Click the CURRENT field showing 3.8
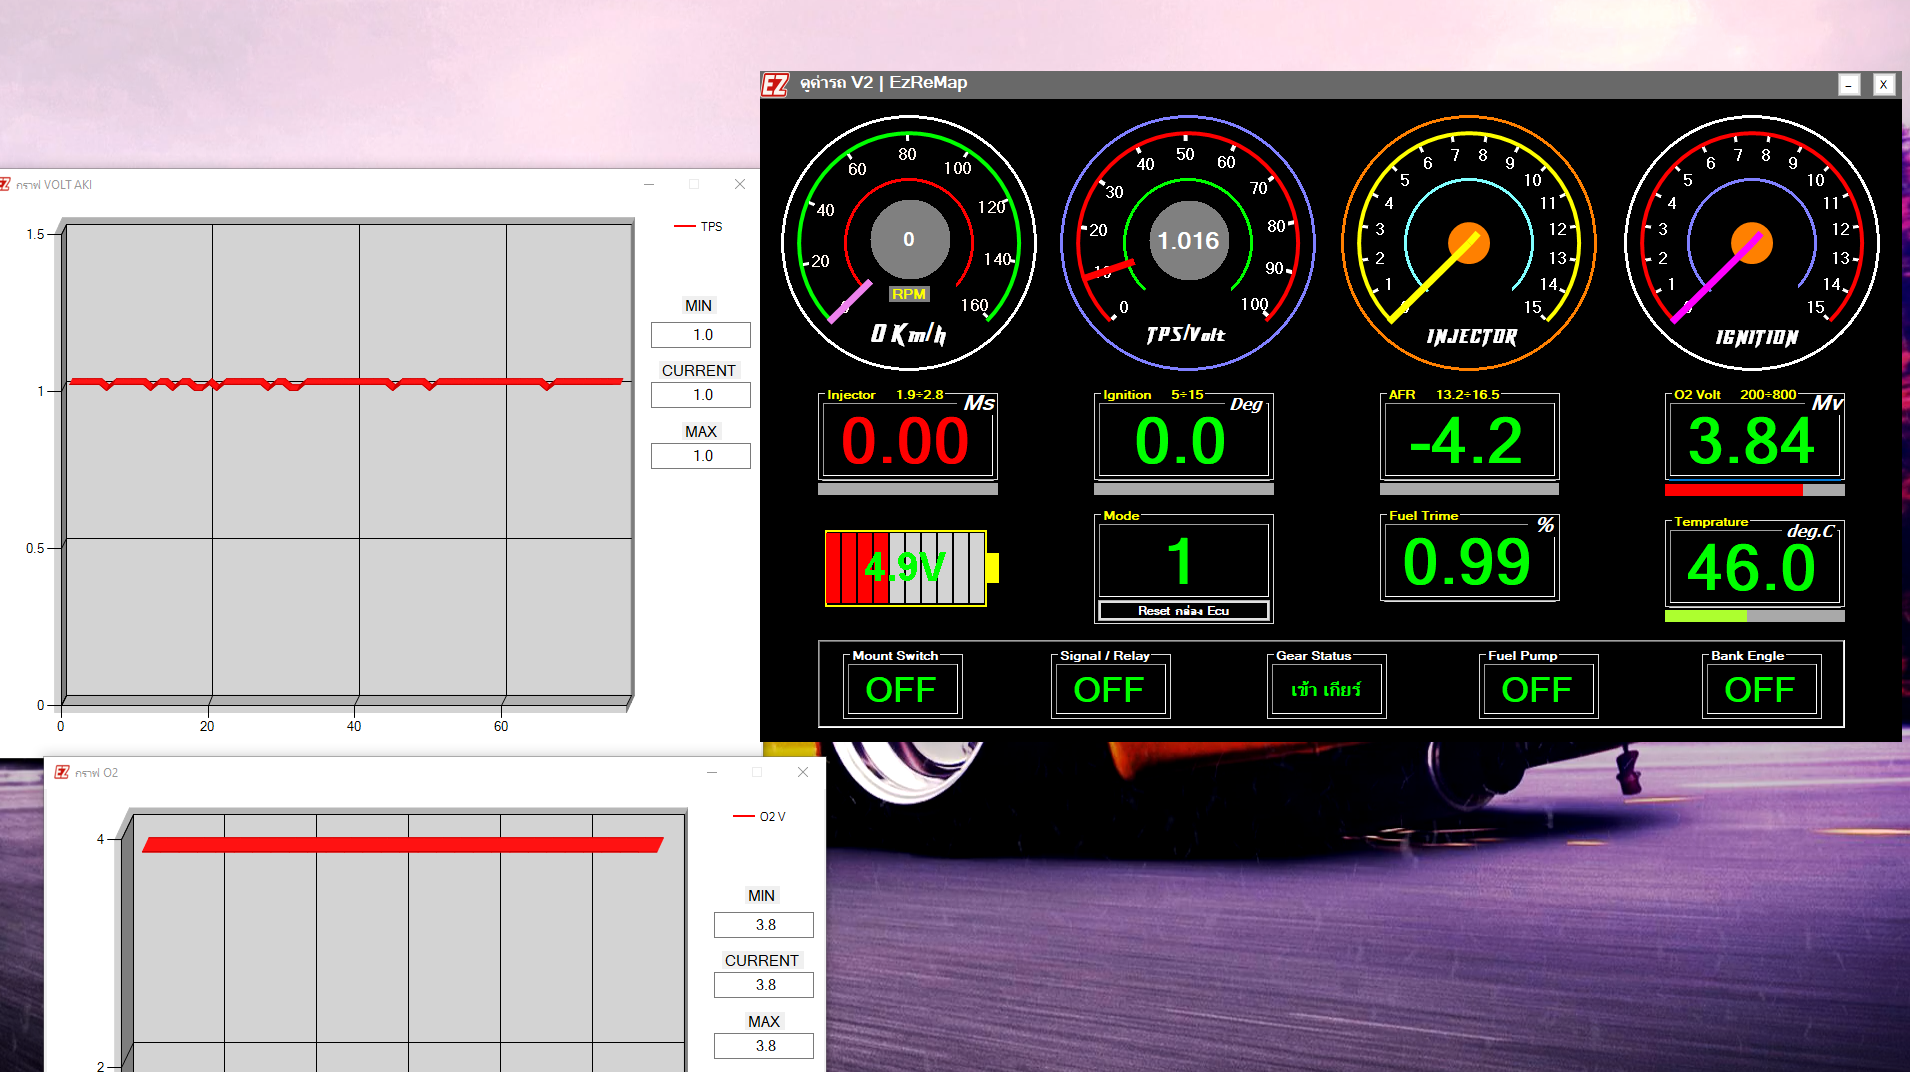 click(x=763, y=984)
